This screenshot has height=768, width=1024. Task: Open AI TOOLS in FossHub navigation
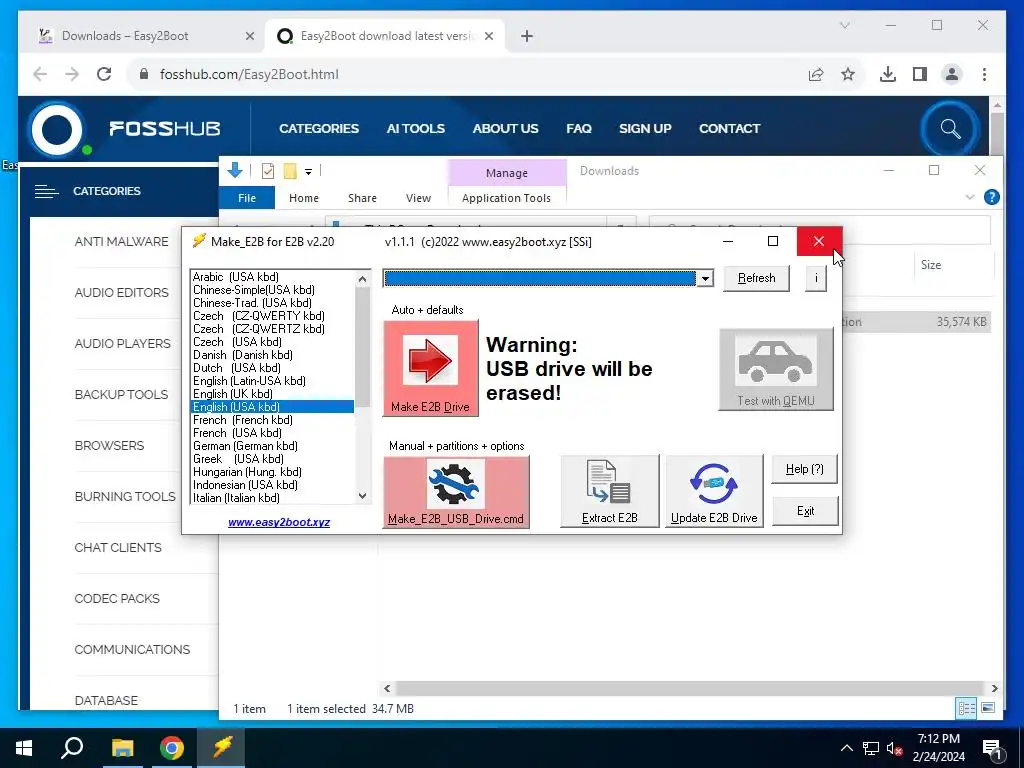(415, 129)
